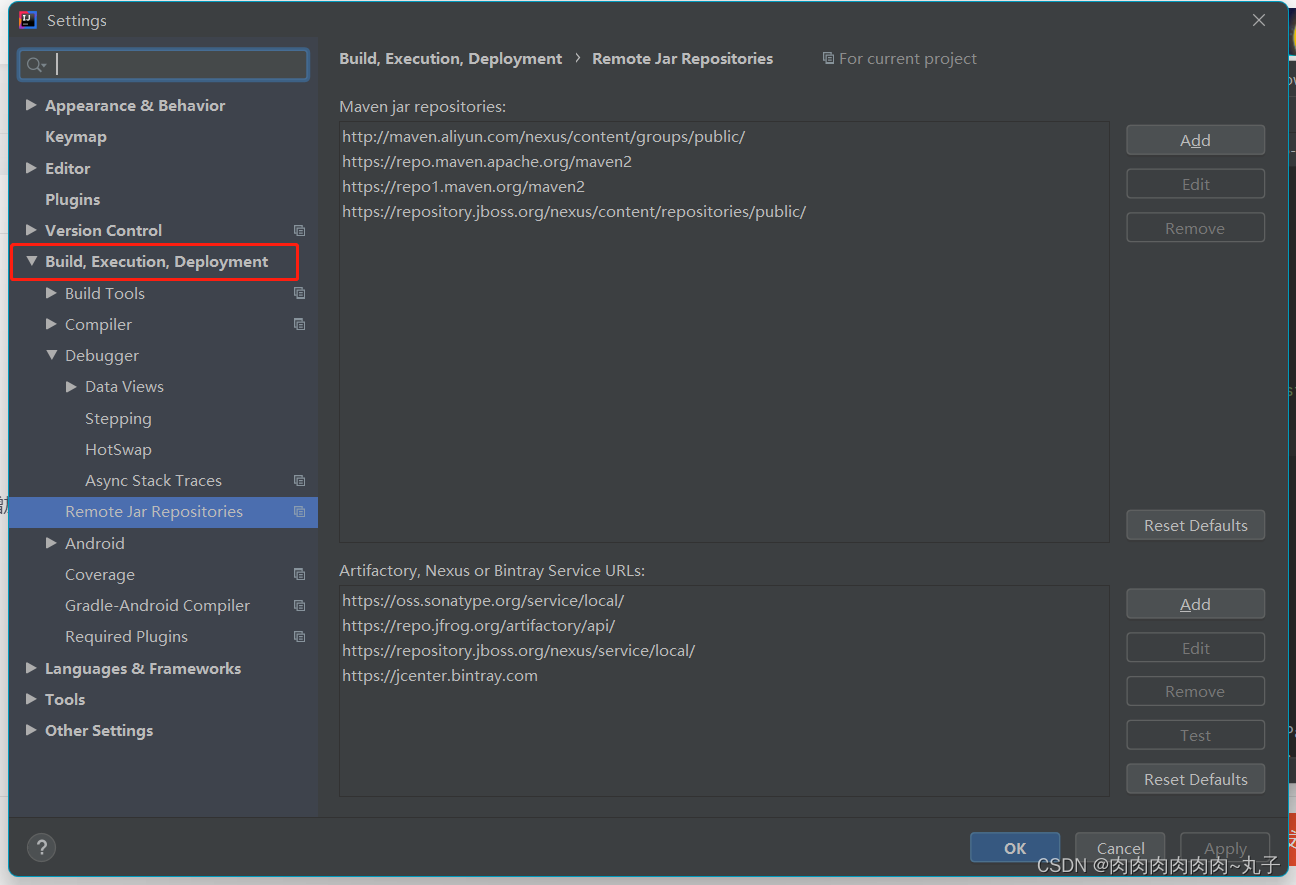Click Edit for Maven jar repositories
1296x885 pixels.
click(1195, 184)
